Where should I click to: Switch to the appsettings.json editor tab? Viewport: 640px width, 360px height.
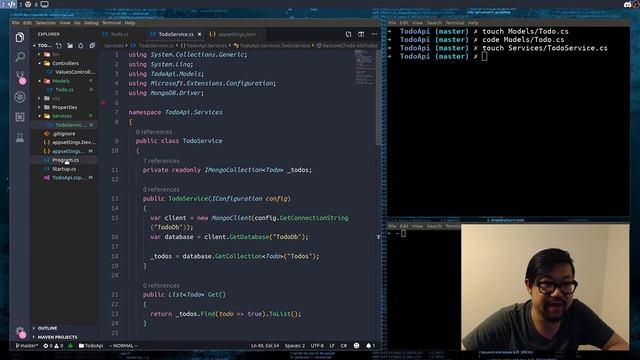click(x=237, y=34)
